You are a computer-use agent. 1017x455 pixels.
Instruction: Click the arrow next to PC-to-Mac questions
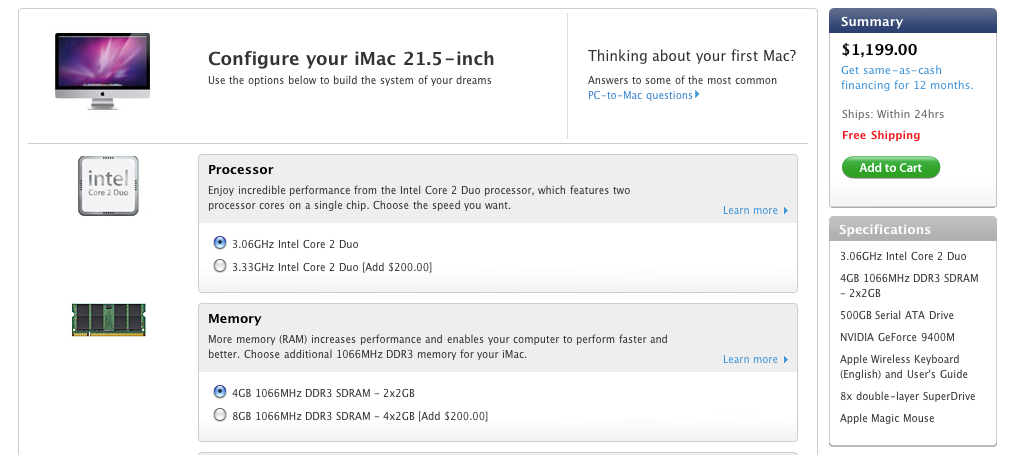(697, 95)
